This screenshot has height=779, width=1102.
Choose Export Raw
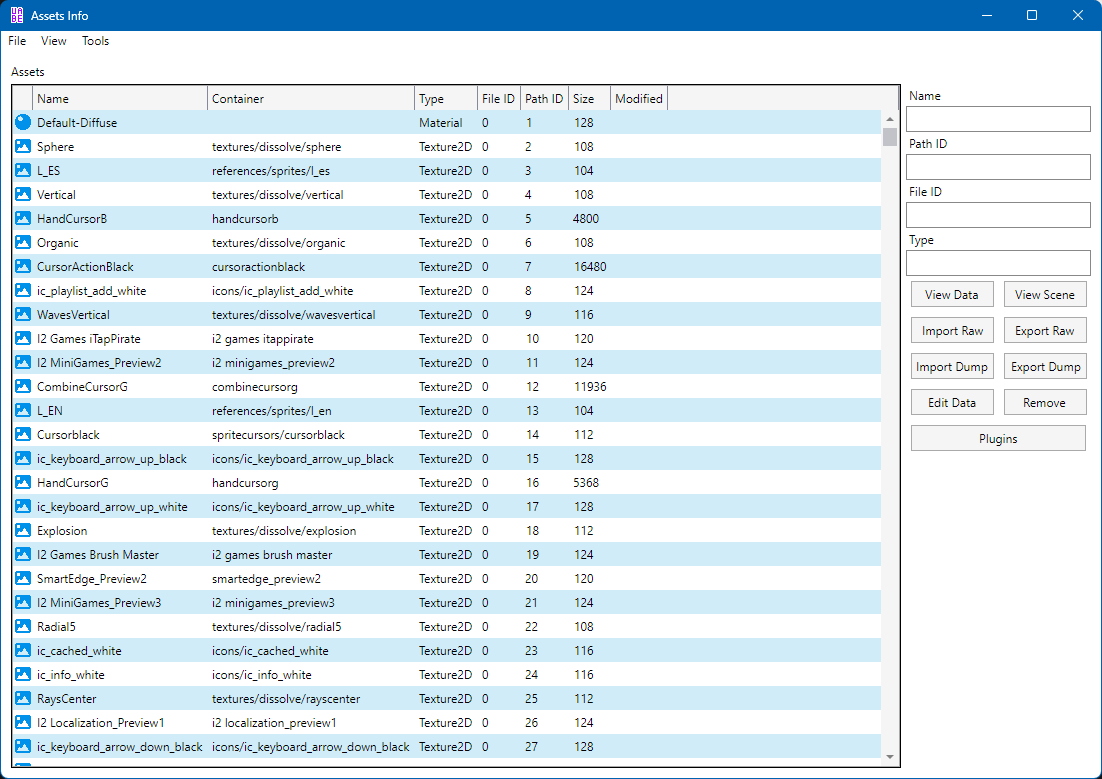tap(1045, 330)
